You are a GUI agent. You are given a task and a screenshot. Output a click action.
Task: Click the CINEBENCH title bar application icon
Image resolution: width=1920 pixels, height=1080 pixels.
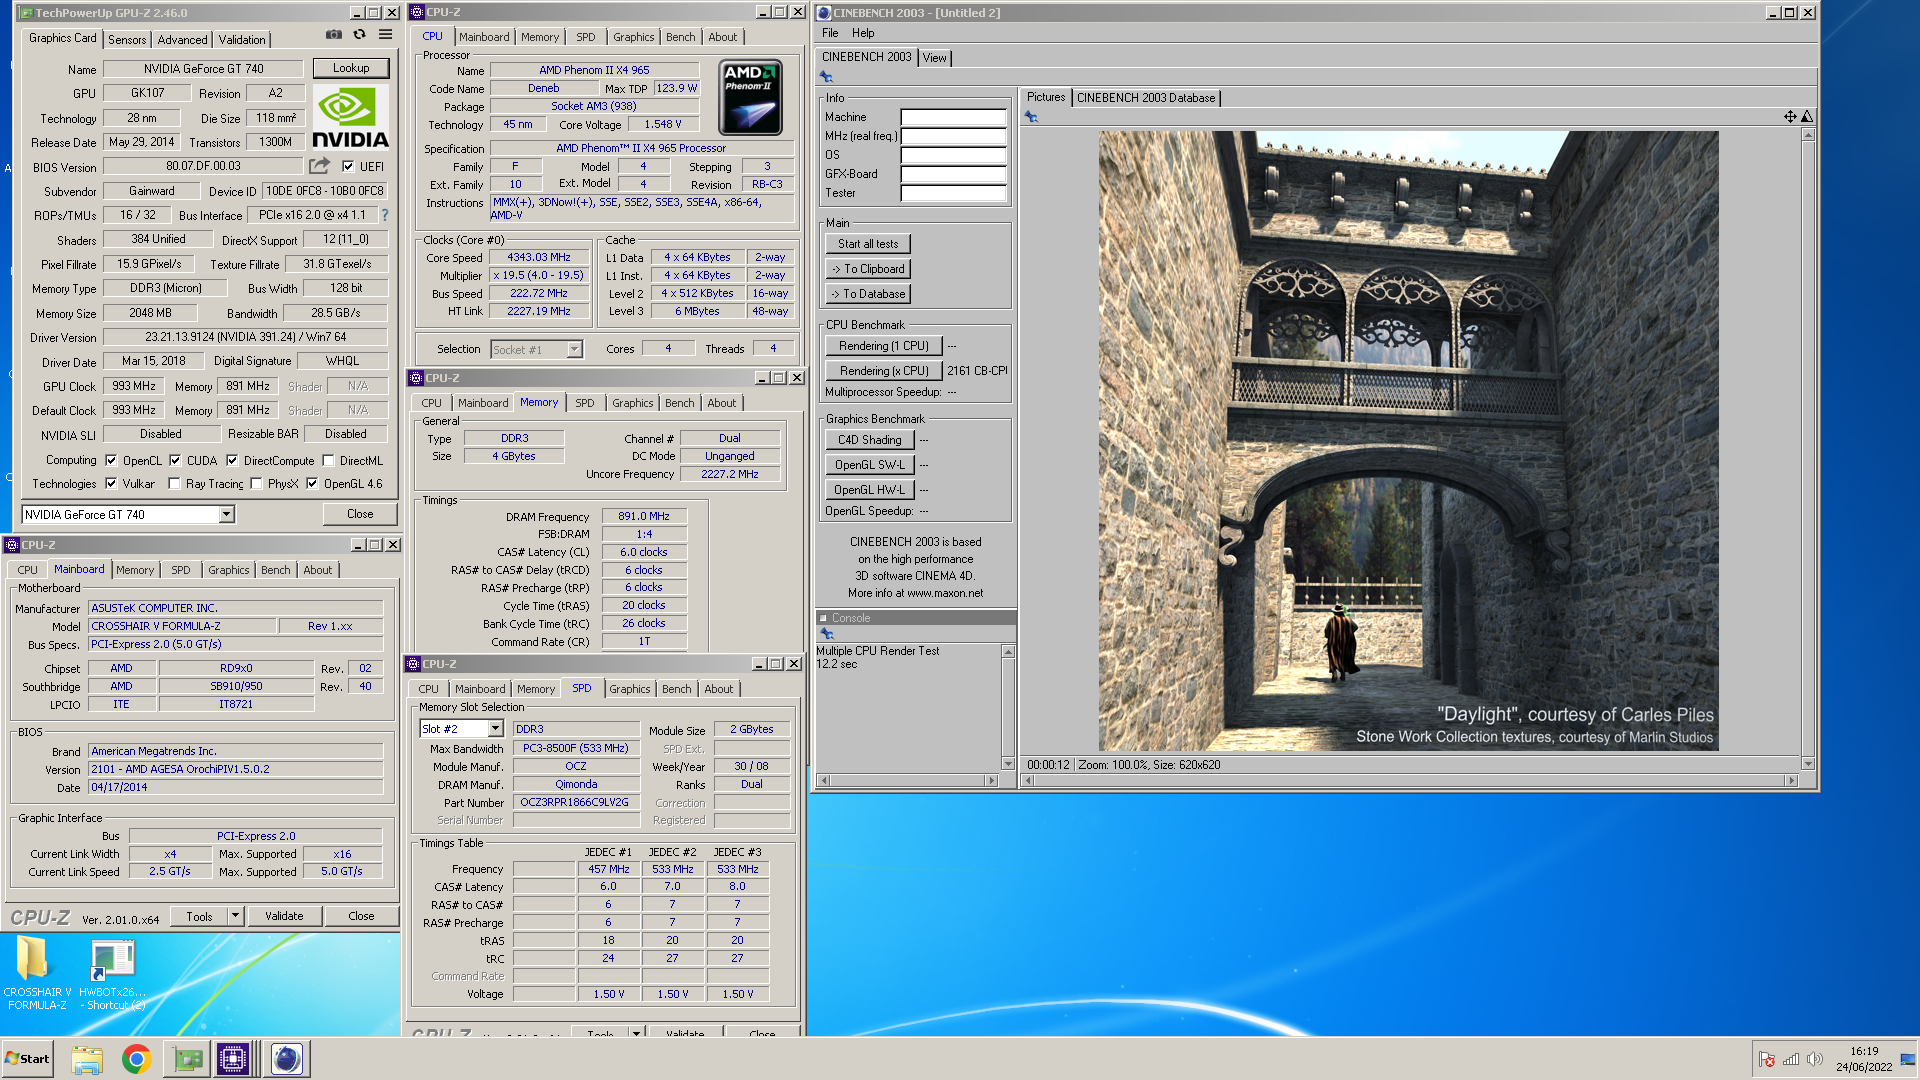click(824, 13)
